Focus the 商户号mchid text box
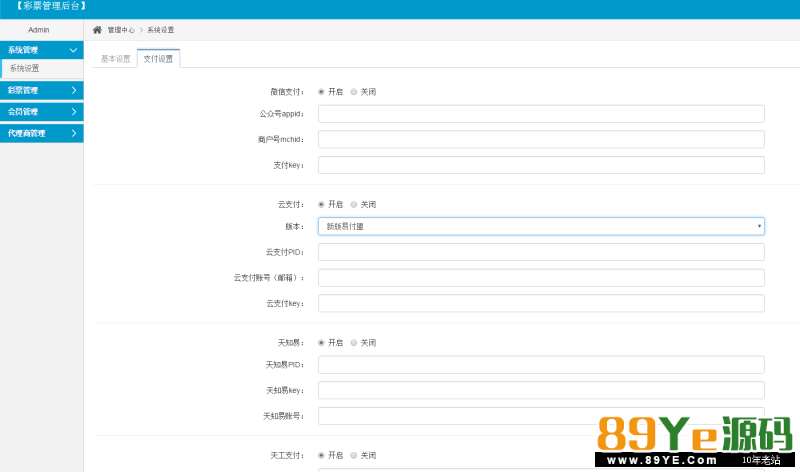 coord(541,140)
